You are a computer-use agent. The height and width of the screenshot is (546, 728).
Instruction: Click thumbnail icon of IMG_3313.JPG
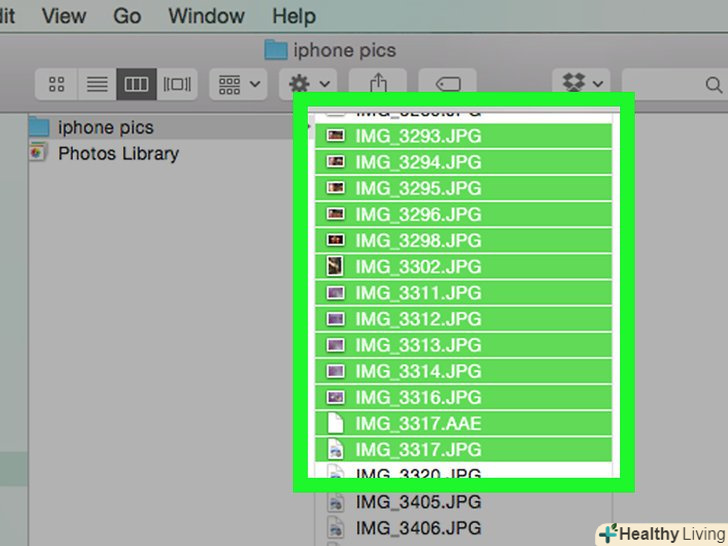[x=335, y=344]
